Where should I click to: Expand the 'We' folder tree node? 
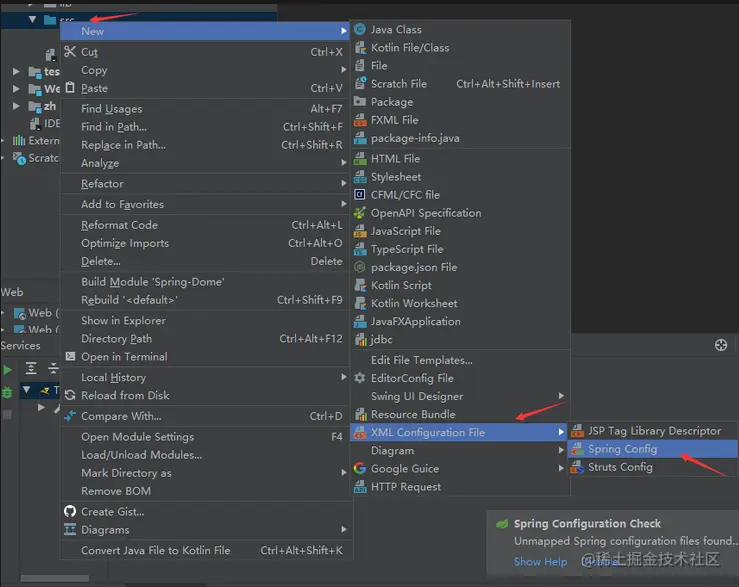(x=16, y=89)
